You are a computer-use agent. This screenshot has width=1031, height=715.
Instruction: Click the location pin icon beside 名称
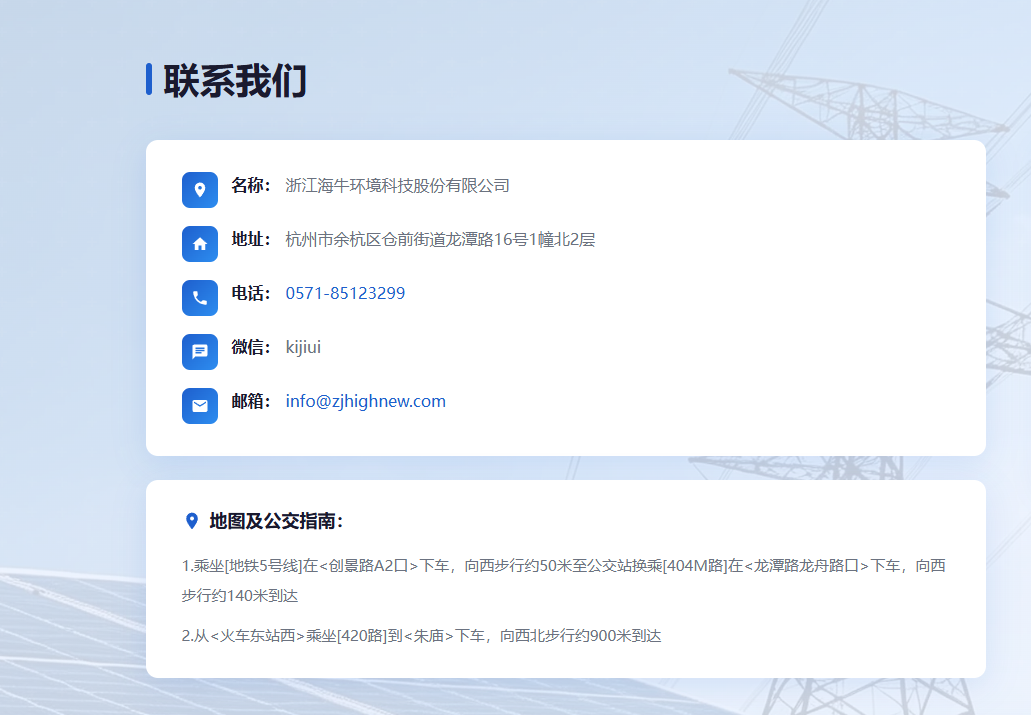(200, 190)
